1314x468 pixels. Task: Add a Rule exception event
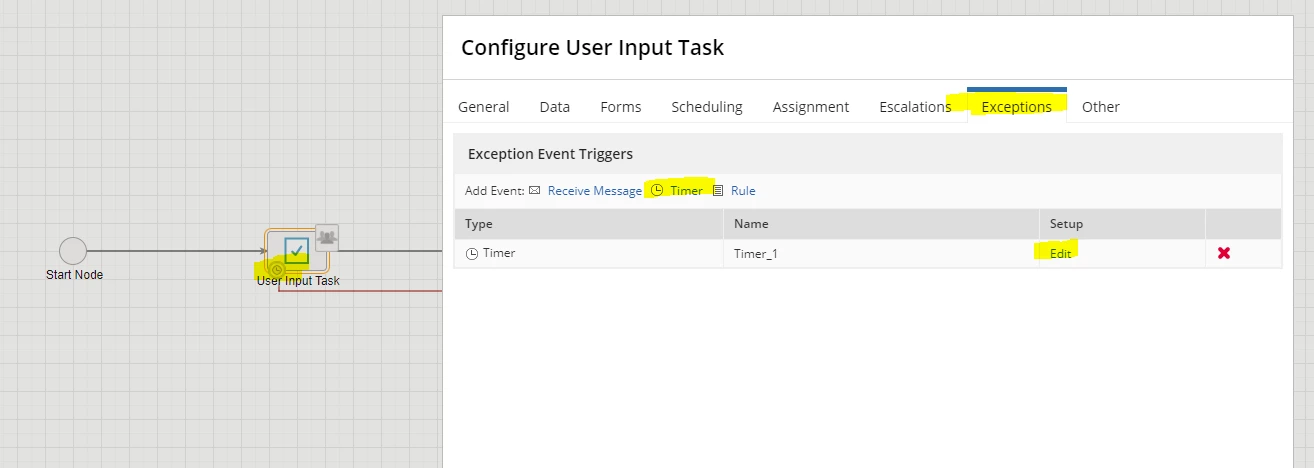(x=743, y=191)
